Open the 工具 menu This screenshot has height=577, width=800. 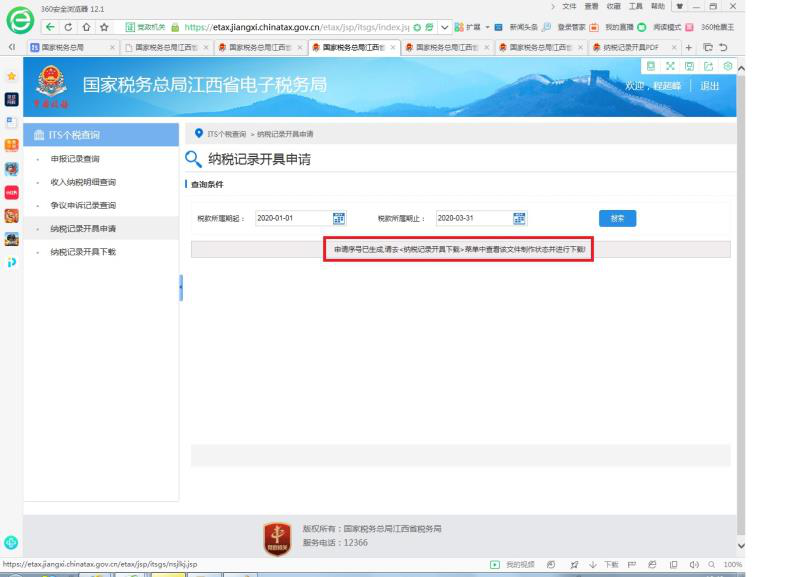click(x=635, y=7)
